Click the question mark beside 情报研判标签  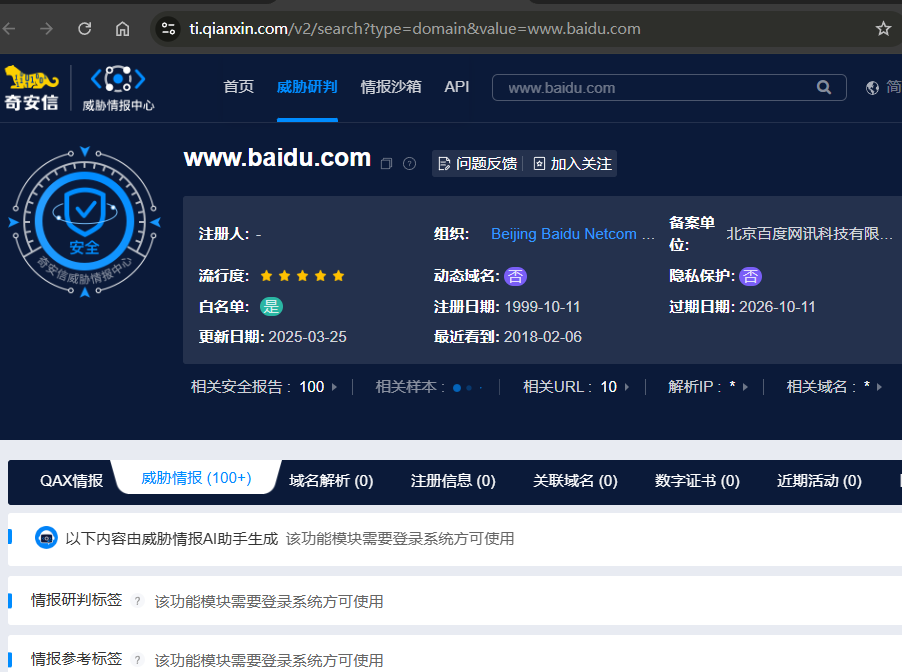(x=137, y=601)
